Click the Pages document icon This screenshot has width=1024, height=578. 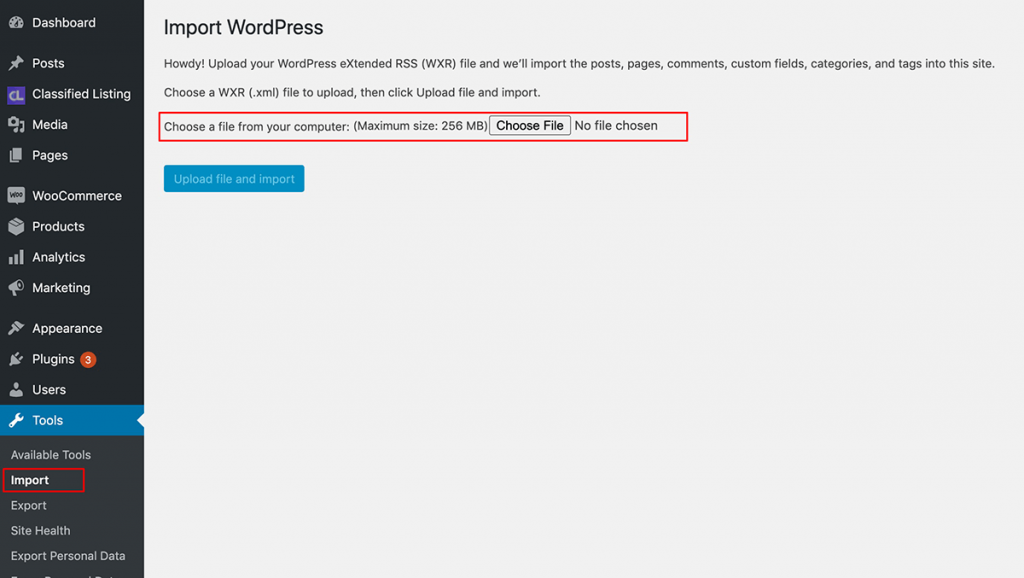16,155
